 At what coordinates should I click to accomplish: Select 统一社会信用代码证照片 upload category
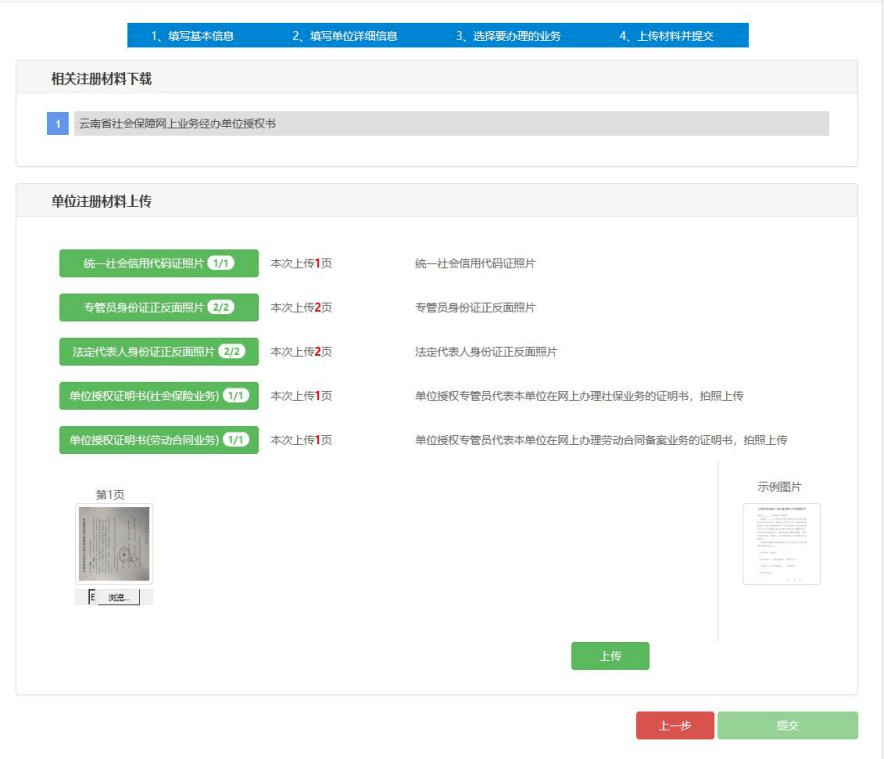tap(159, 263)
